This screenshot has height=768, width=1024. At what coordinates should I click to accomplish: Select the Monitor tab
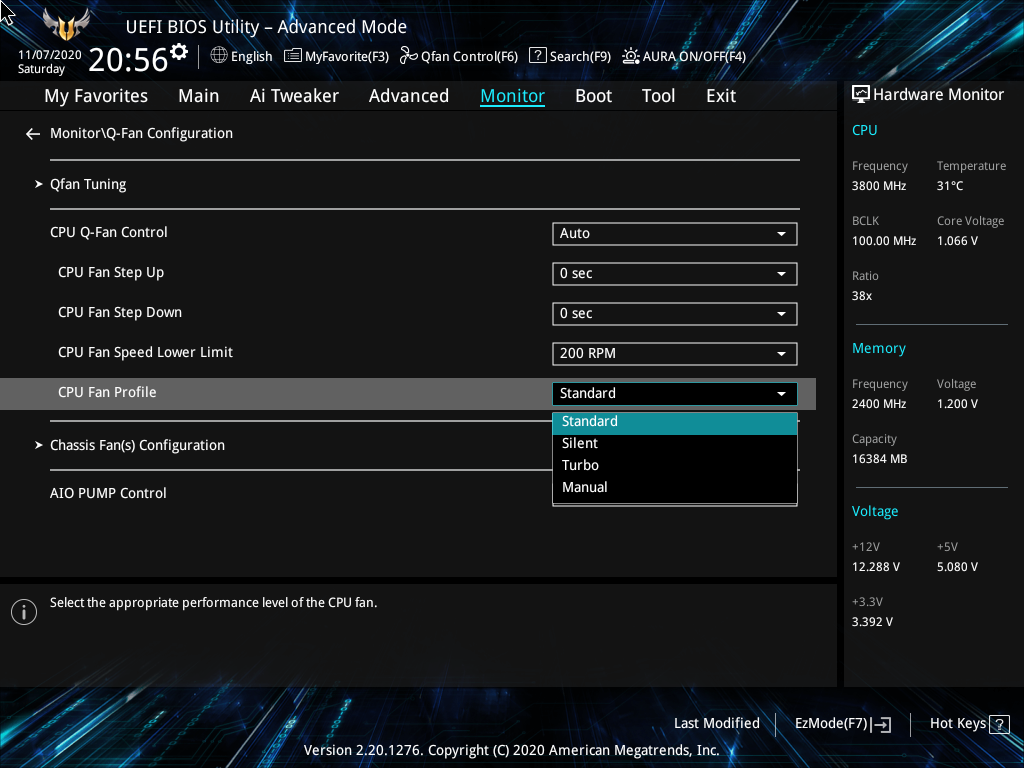click(513, 96)
